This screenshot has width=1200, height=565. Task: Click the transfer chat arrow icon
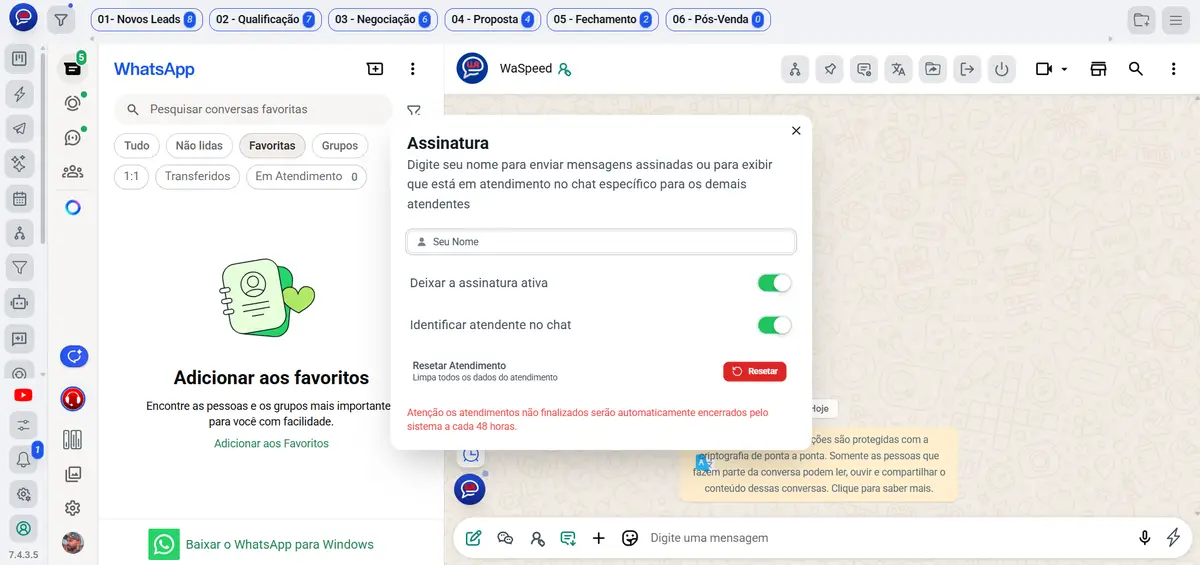point(967,69)
